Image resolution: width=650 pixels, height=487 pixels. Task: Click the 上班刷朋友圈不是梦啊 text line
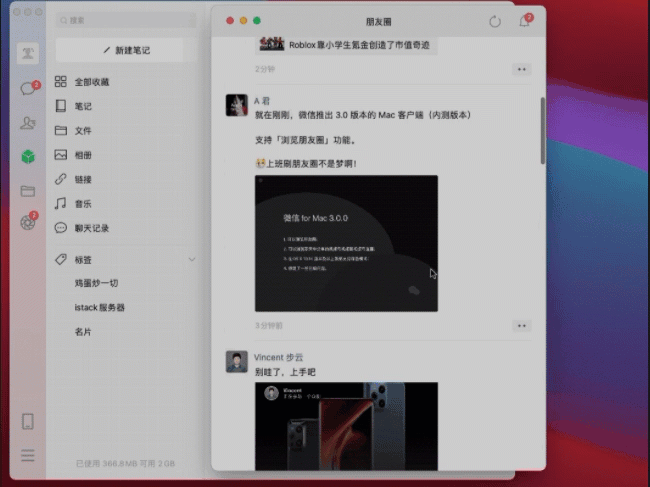point(306,164)
